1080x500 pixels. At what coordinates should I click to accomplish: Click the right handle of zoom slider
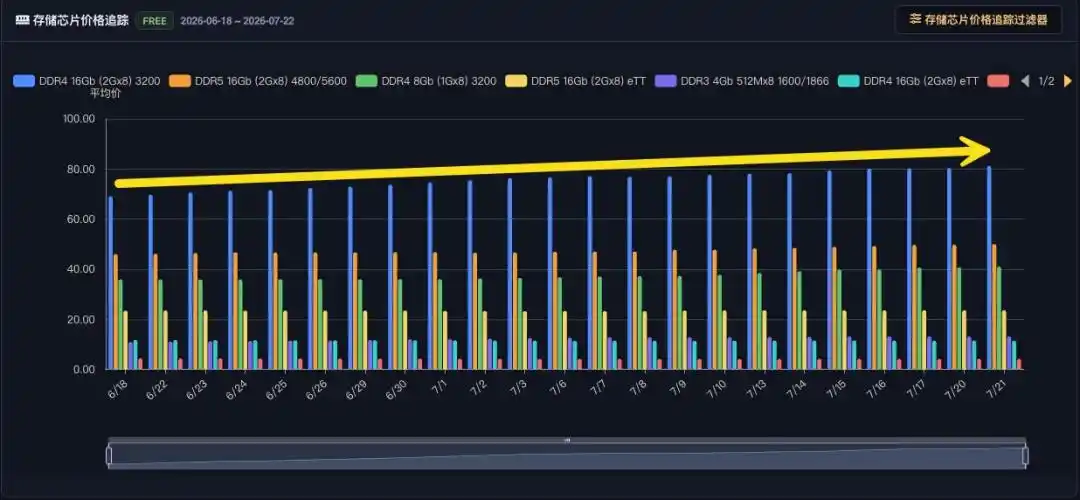tap(1025, 455)
